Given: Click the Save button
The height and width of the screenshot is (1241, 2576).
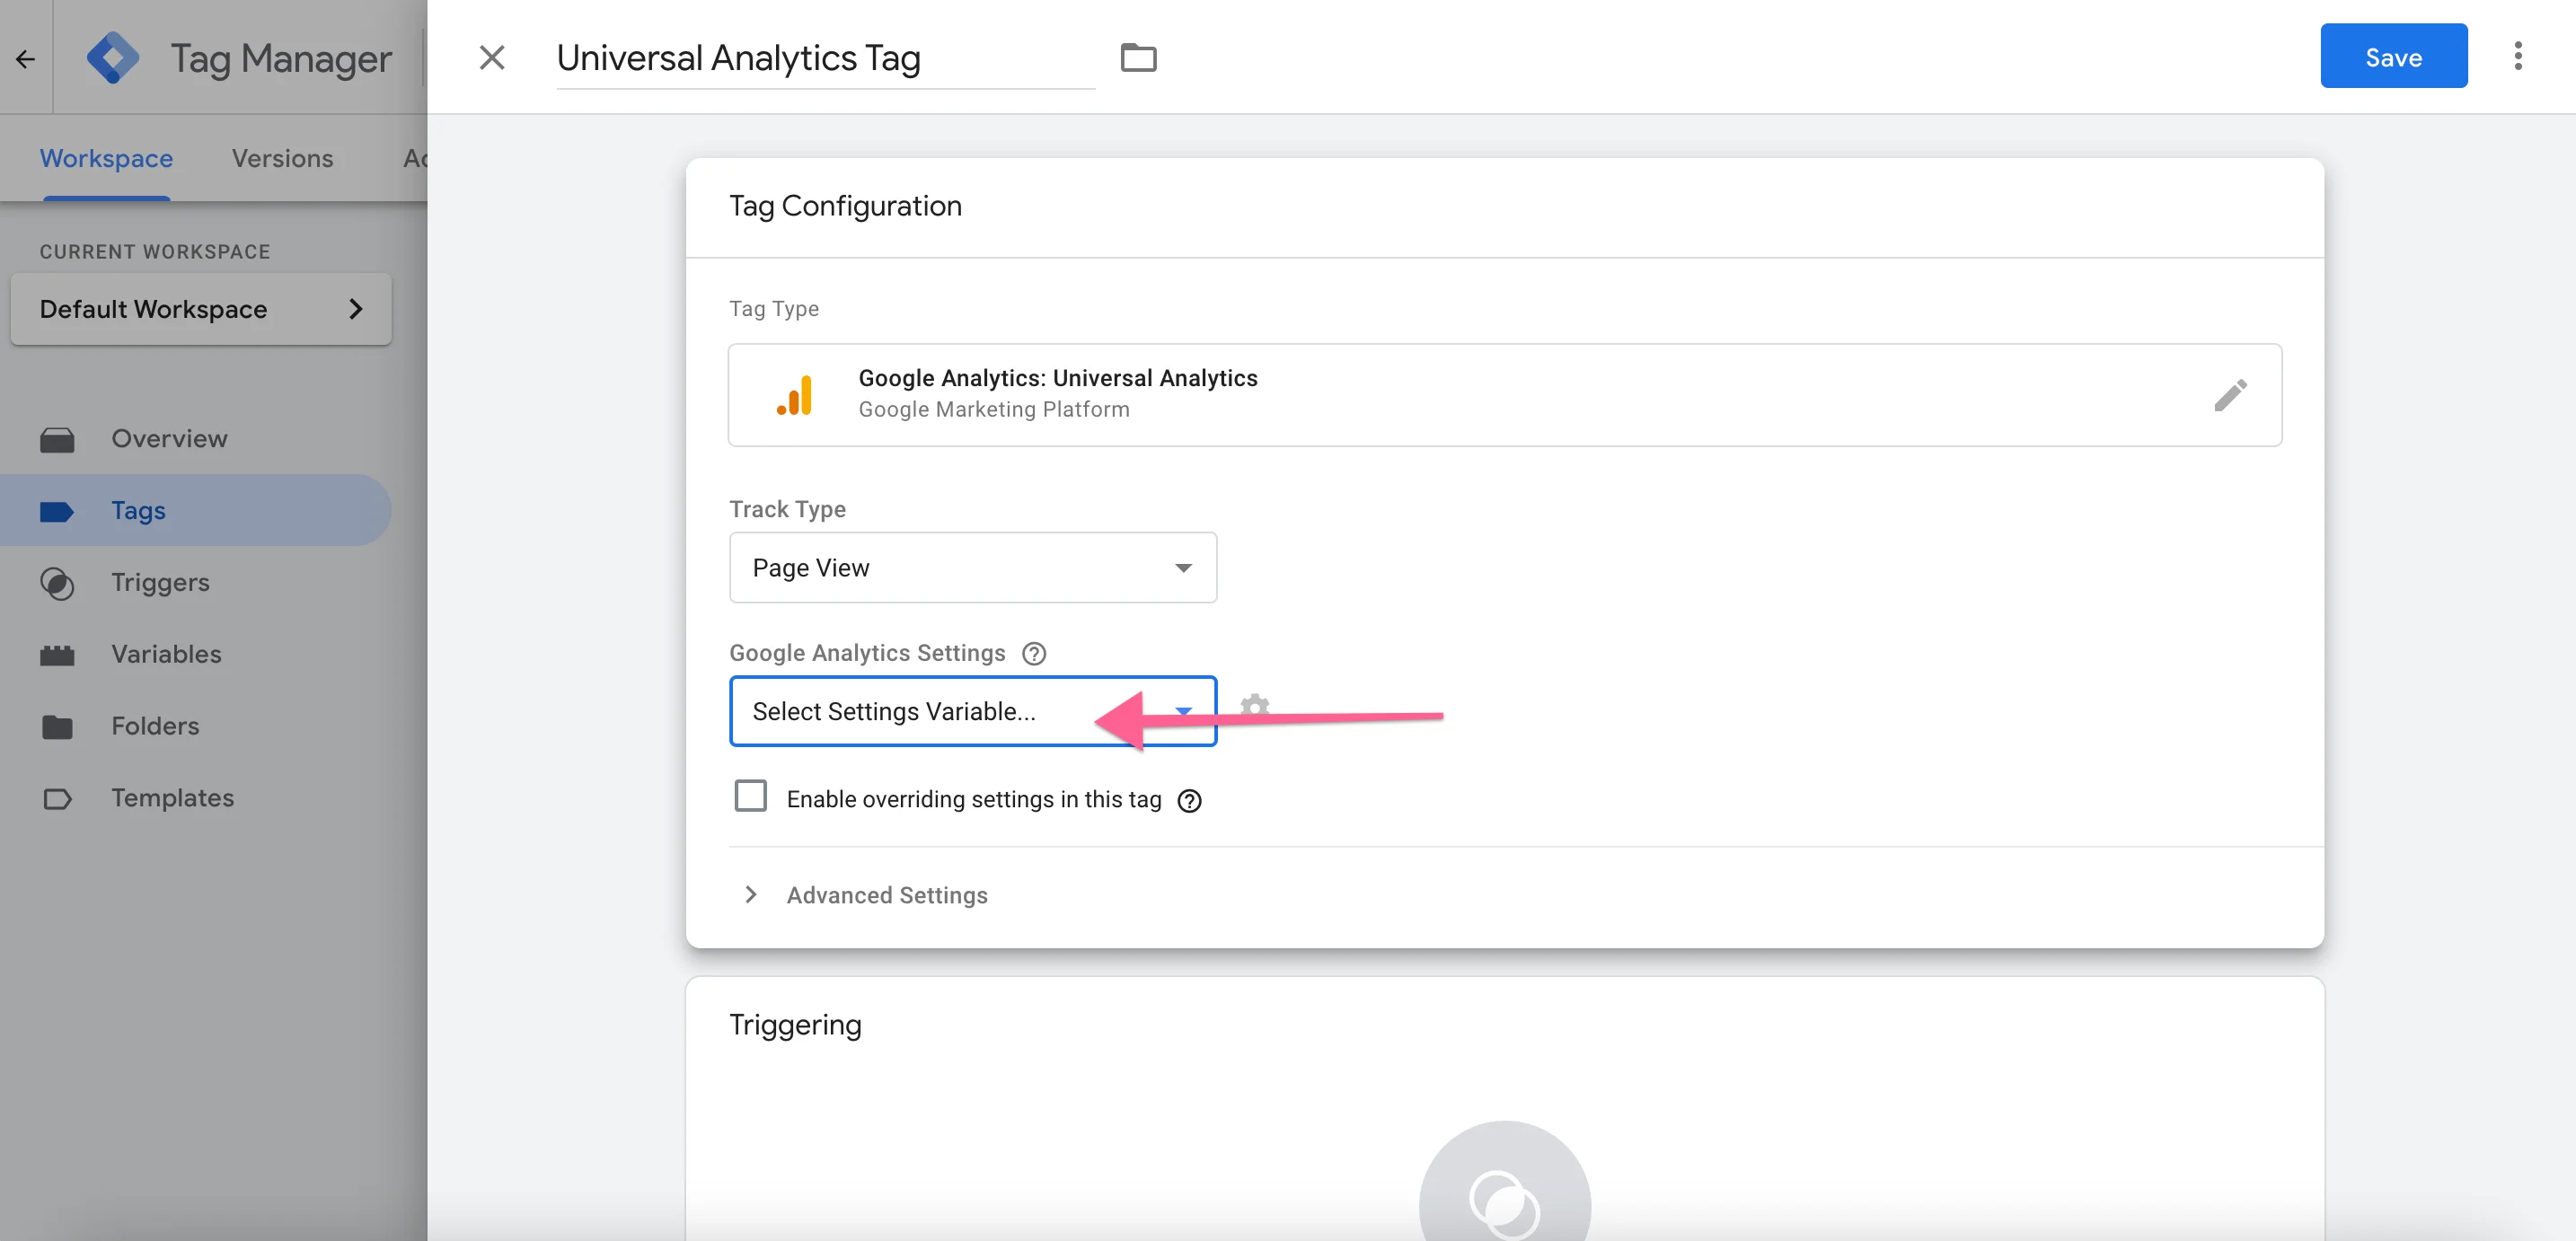Looking at the screenshot, I should tap(2394, 56).
